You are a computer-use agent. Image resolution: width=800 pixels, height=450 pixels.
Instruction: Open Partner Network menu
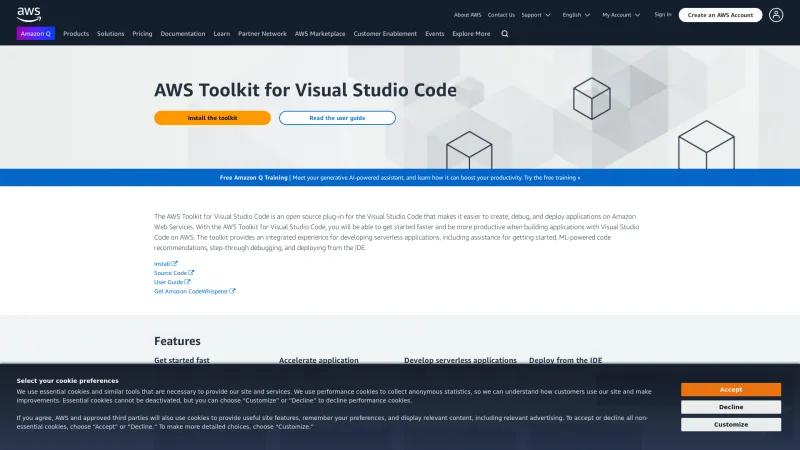(x=262, y=34)
